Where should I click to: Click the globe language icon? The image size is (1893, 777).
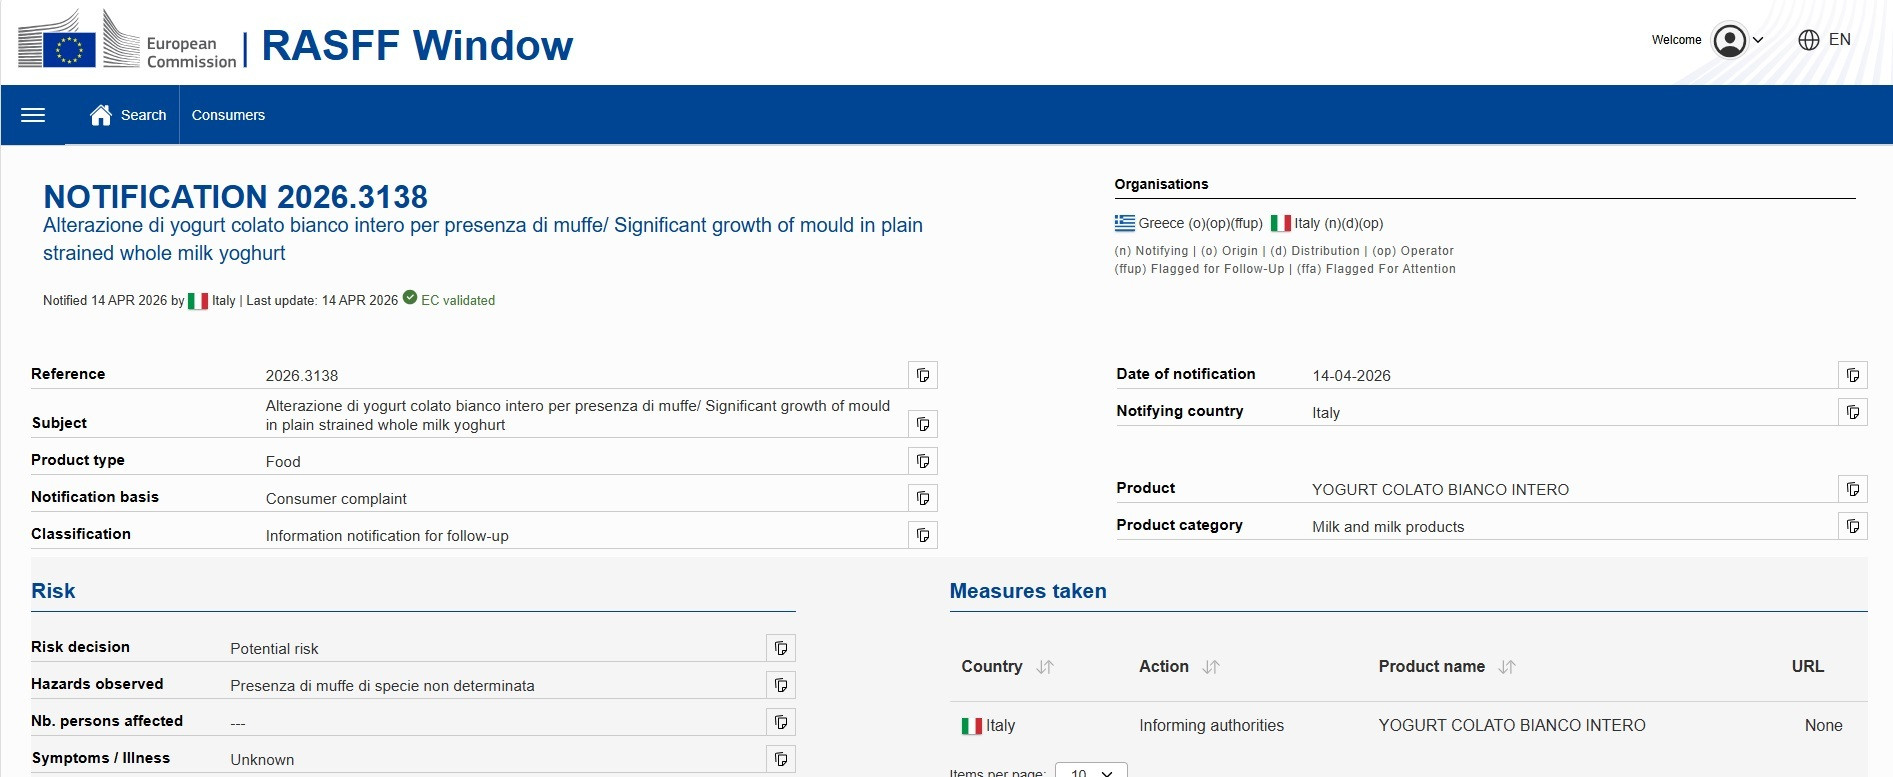[1809, 40]
